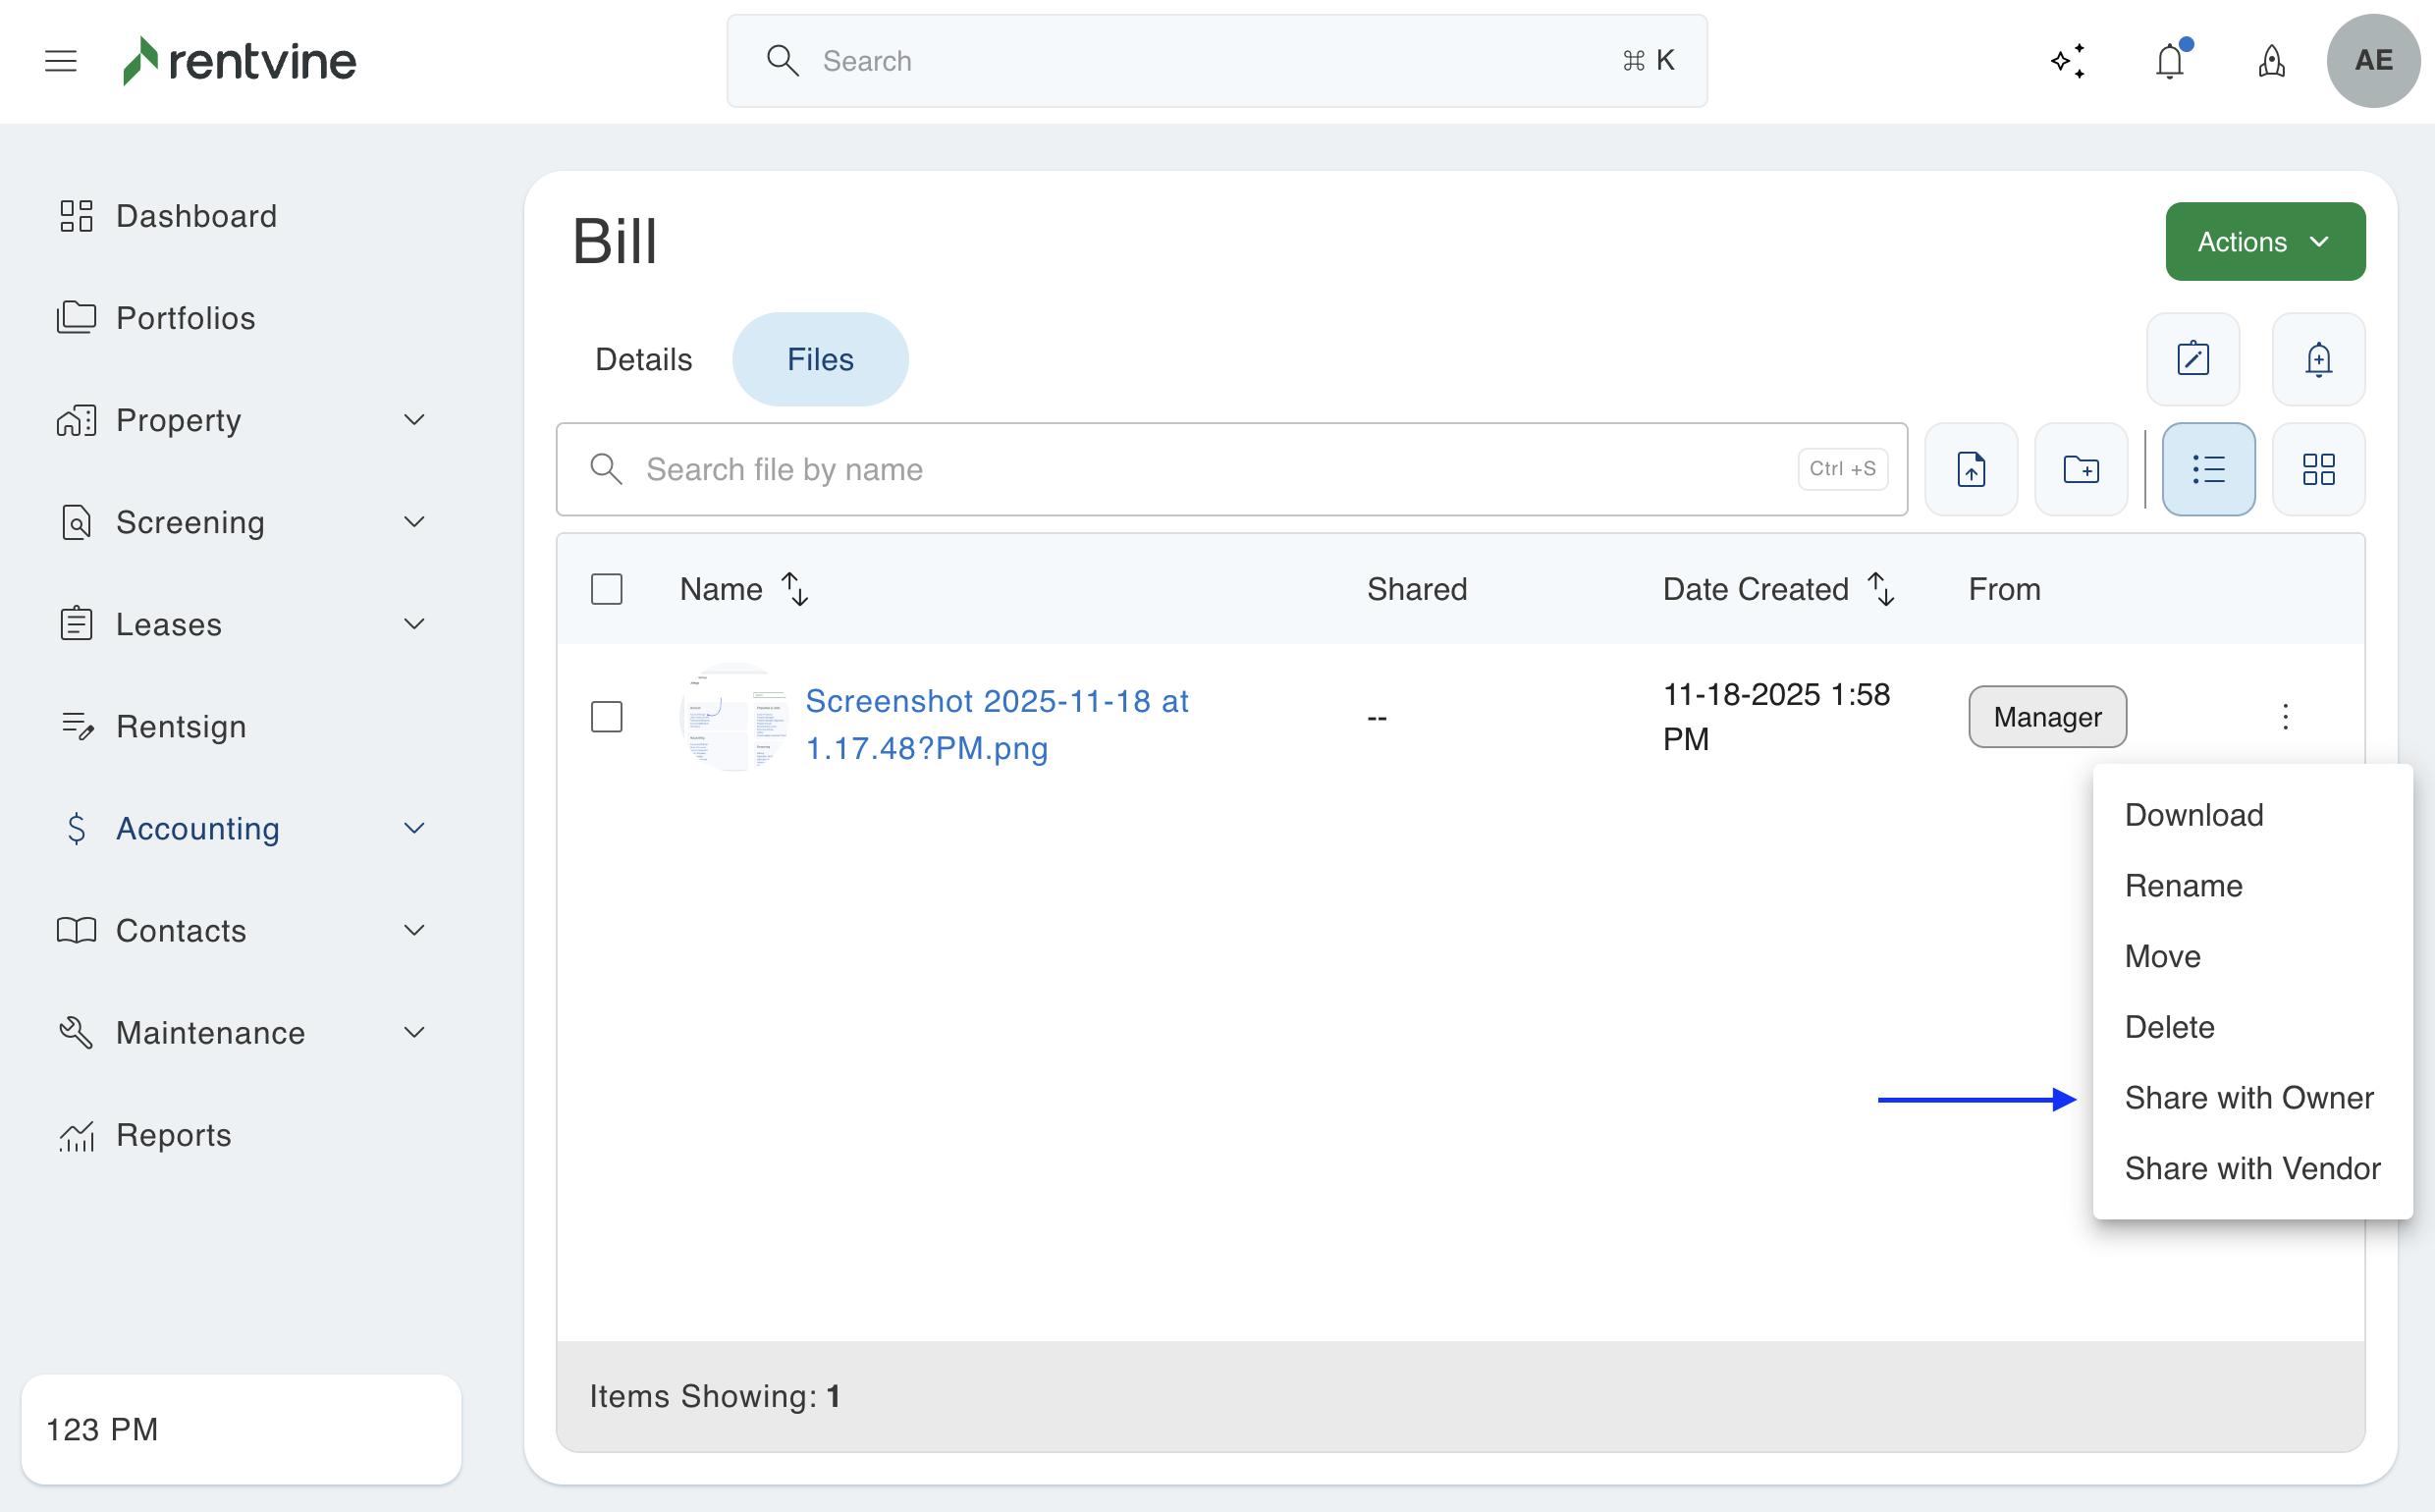Expand the Property sidebar section
Screen dimensions: 2435x1512
pyautogui.click(x=413, y=420)
